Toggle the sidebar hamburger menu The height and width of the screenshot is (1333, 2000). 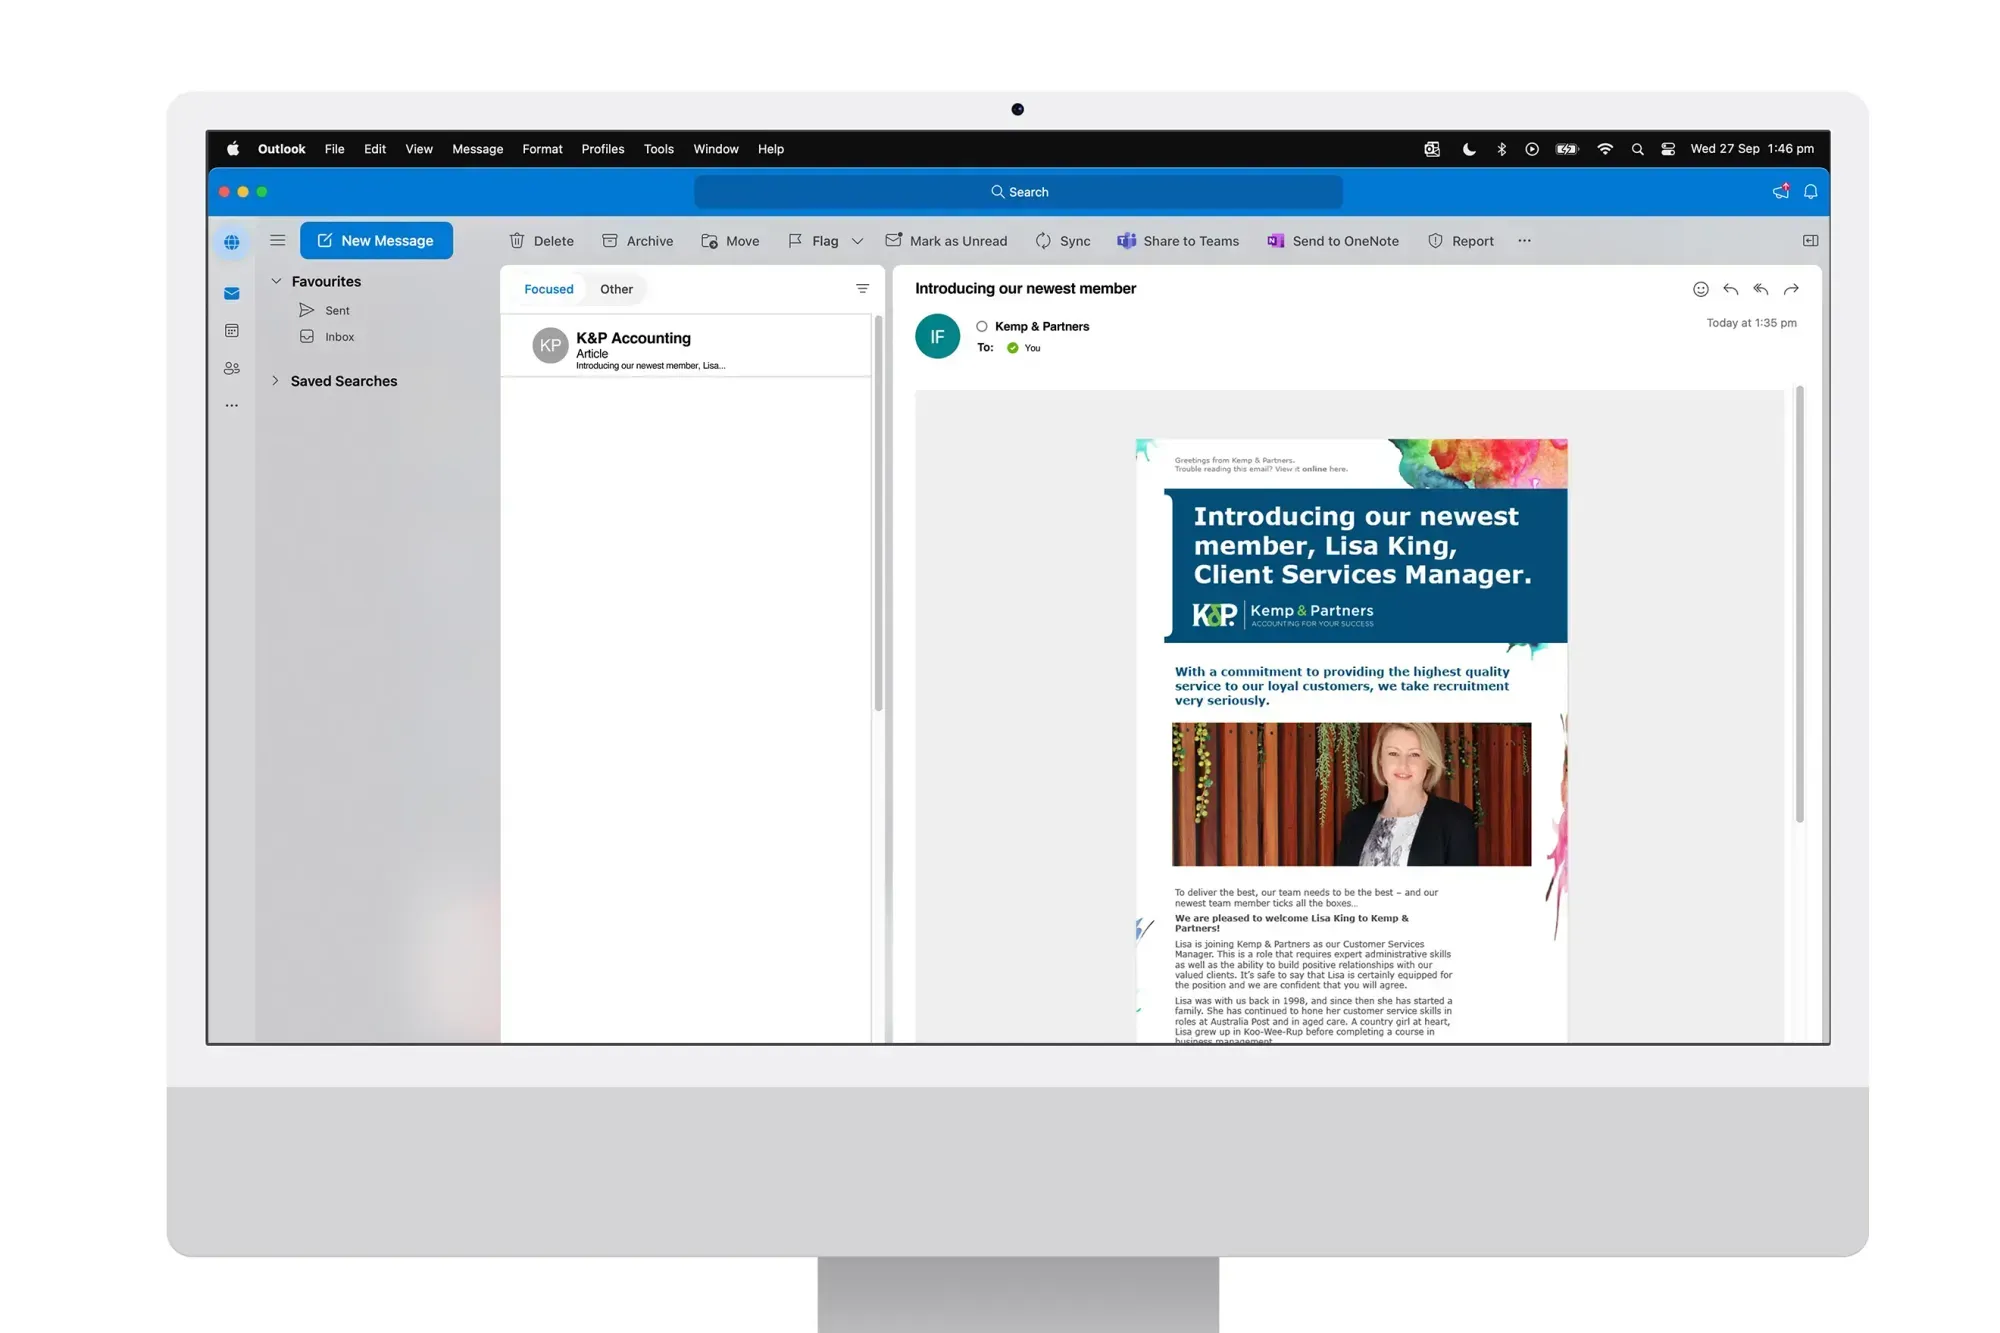click(x=278, y=240)
